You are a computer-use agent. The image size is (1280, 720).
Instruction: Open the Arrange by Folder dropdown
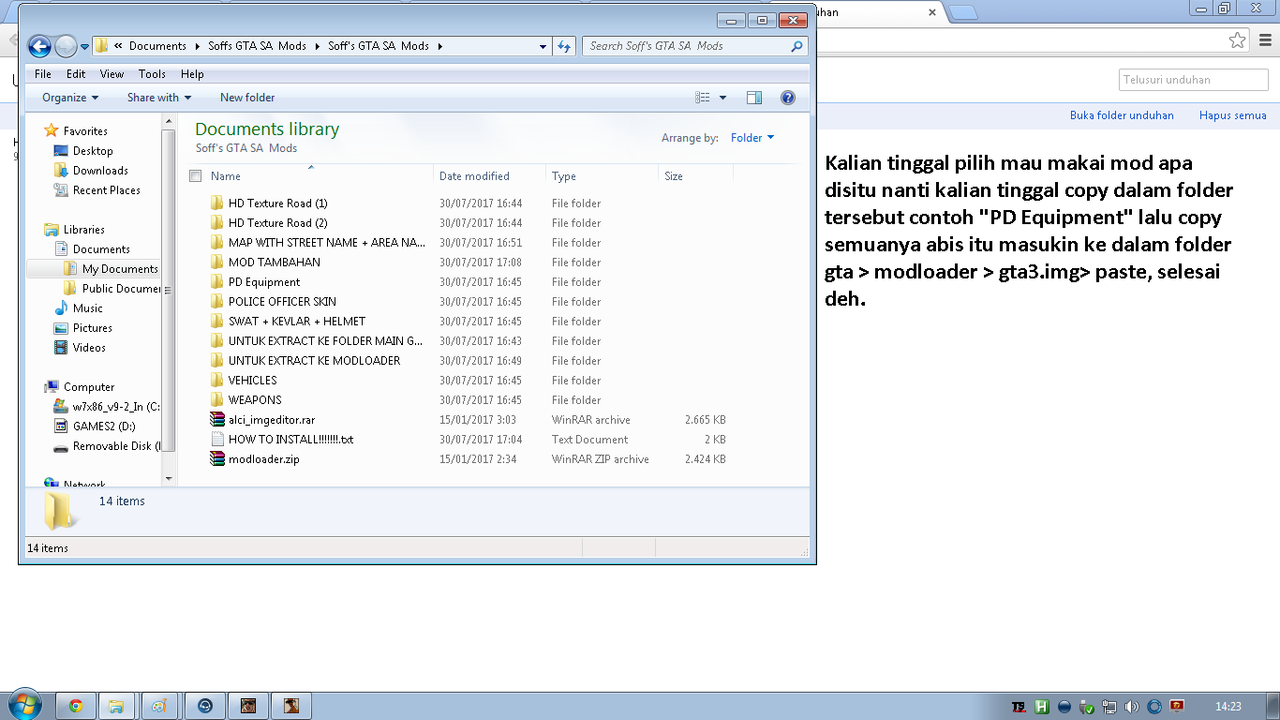(x=752, y=138)
